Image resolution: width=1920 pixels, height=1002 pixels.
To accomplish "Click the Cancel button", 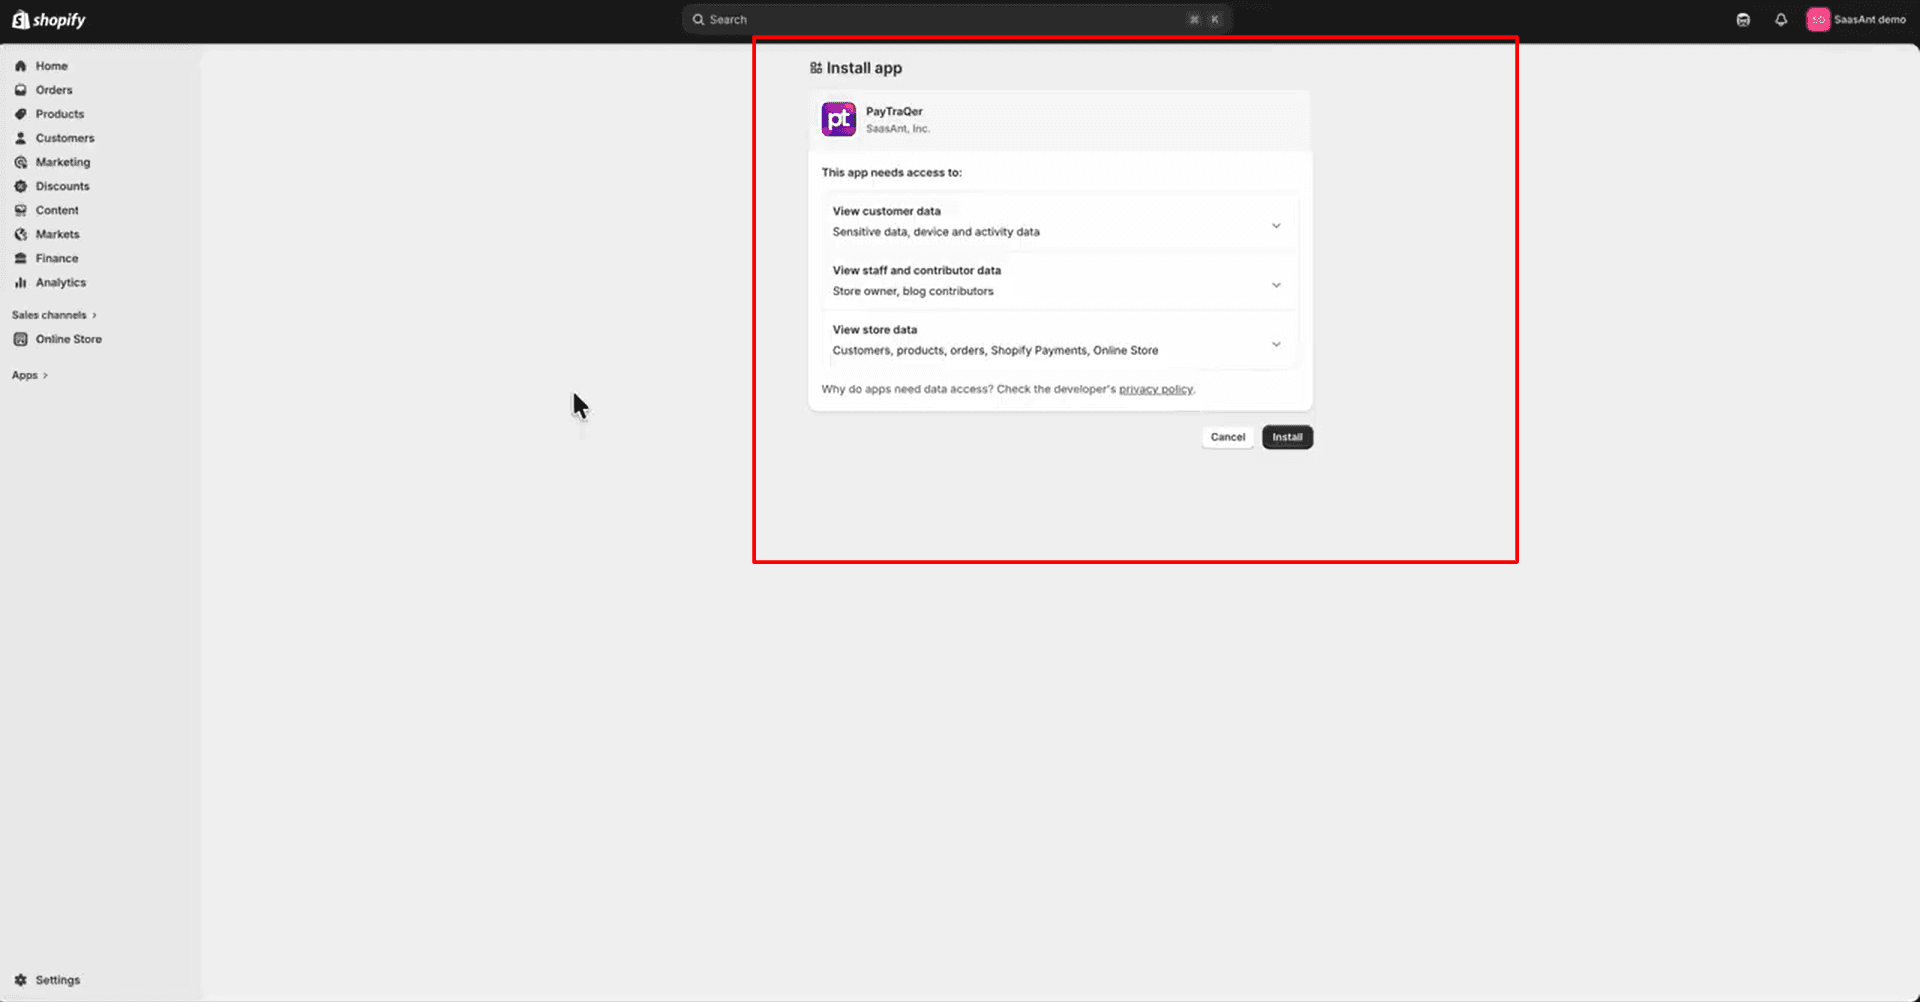I will coord(1227,437).
